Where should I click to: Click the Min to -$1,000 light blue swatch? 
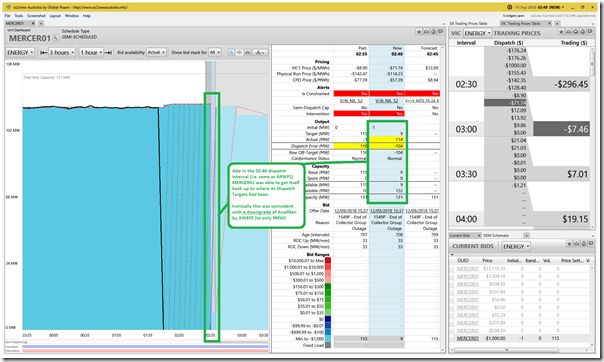[x=328, y=339]
